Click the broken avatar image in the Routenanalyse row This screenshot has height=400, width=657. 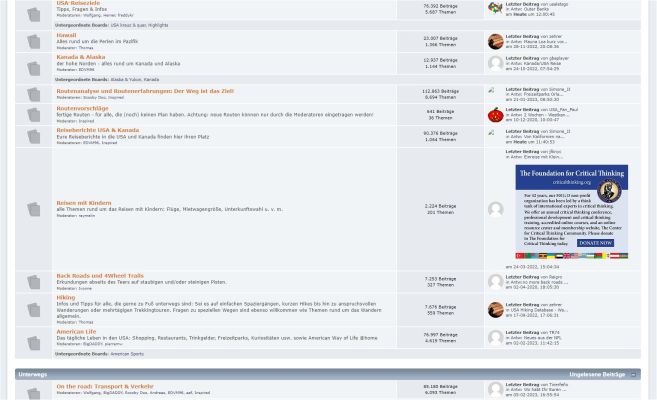[491, 90]
